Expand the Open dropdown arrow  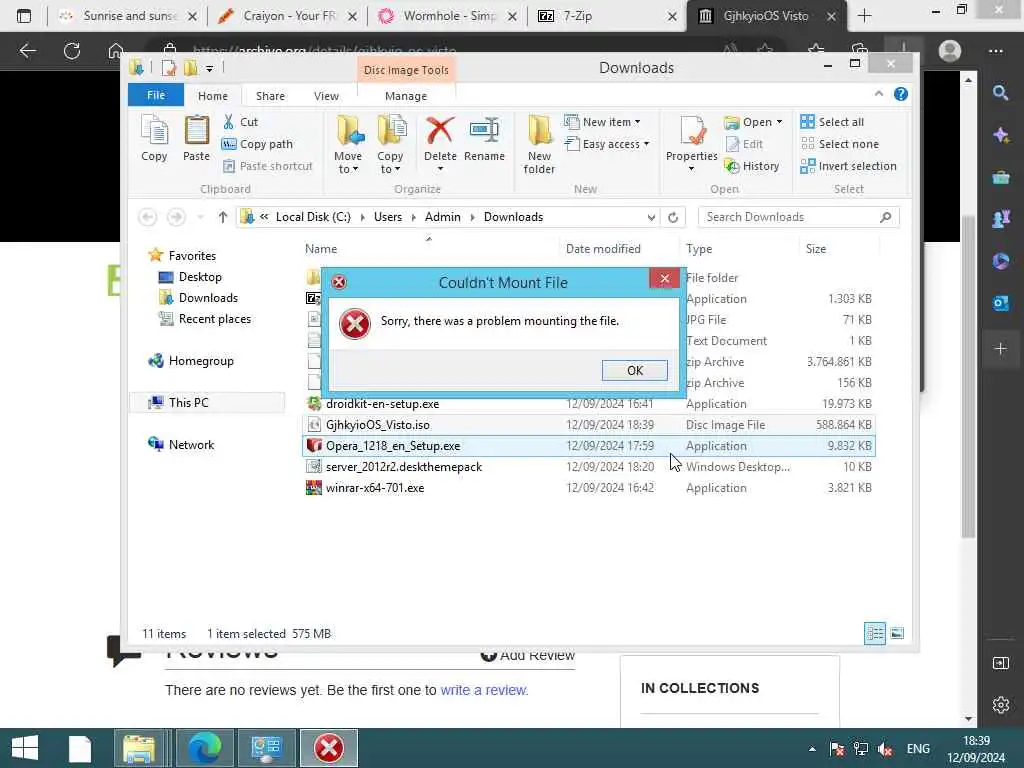click(x=779, y=121)
